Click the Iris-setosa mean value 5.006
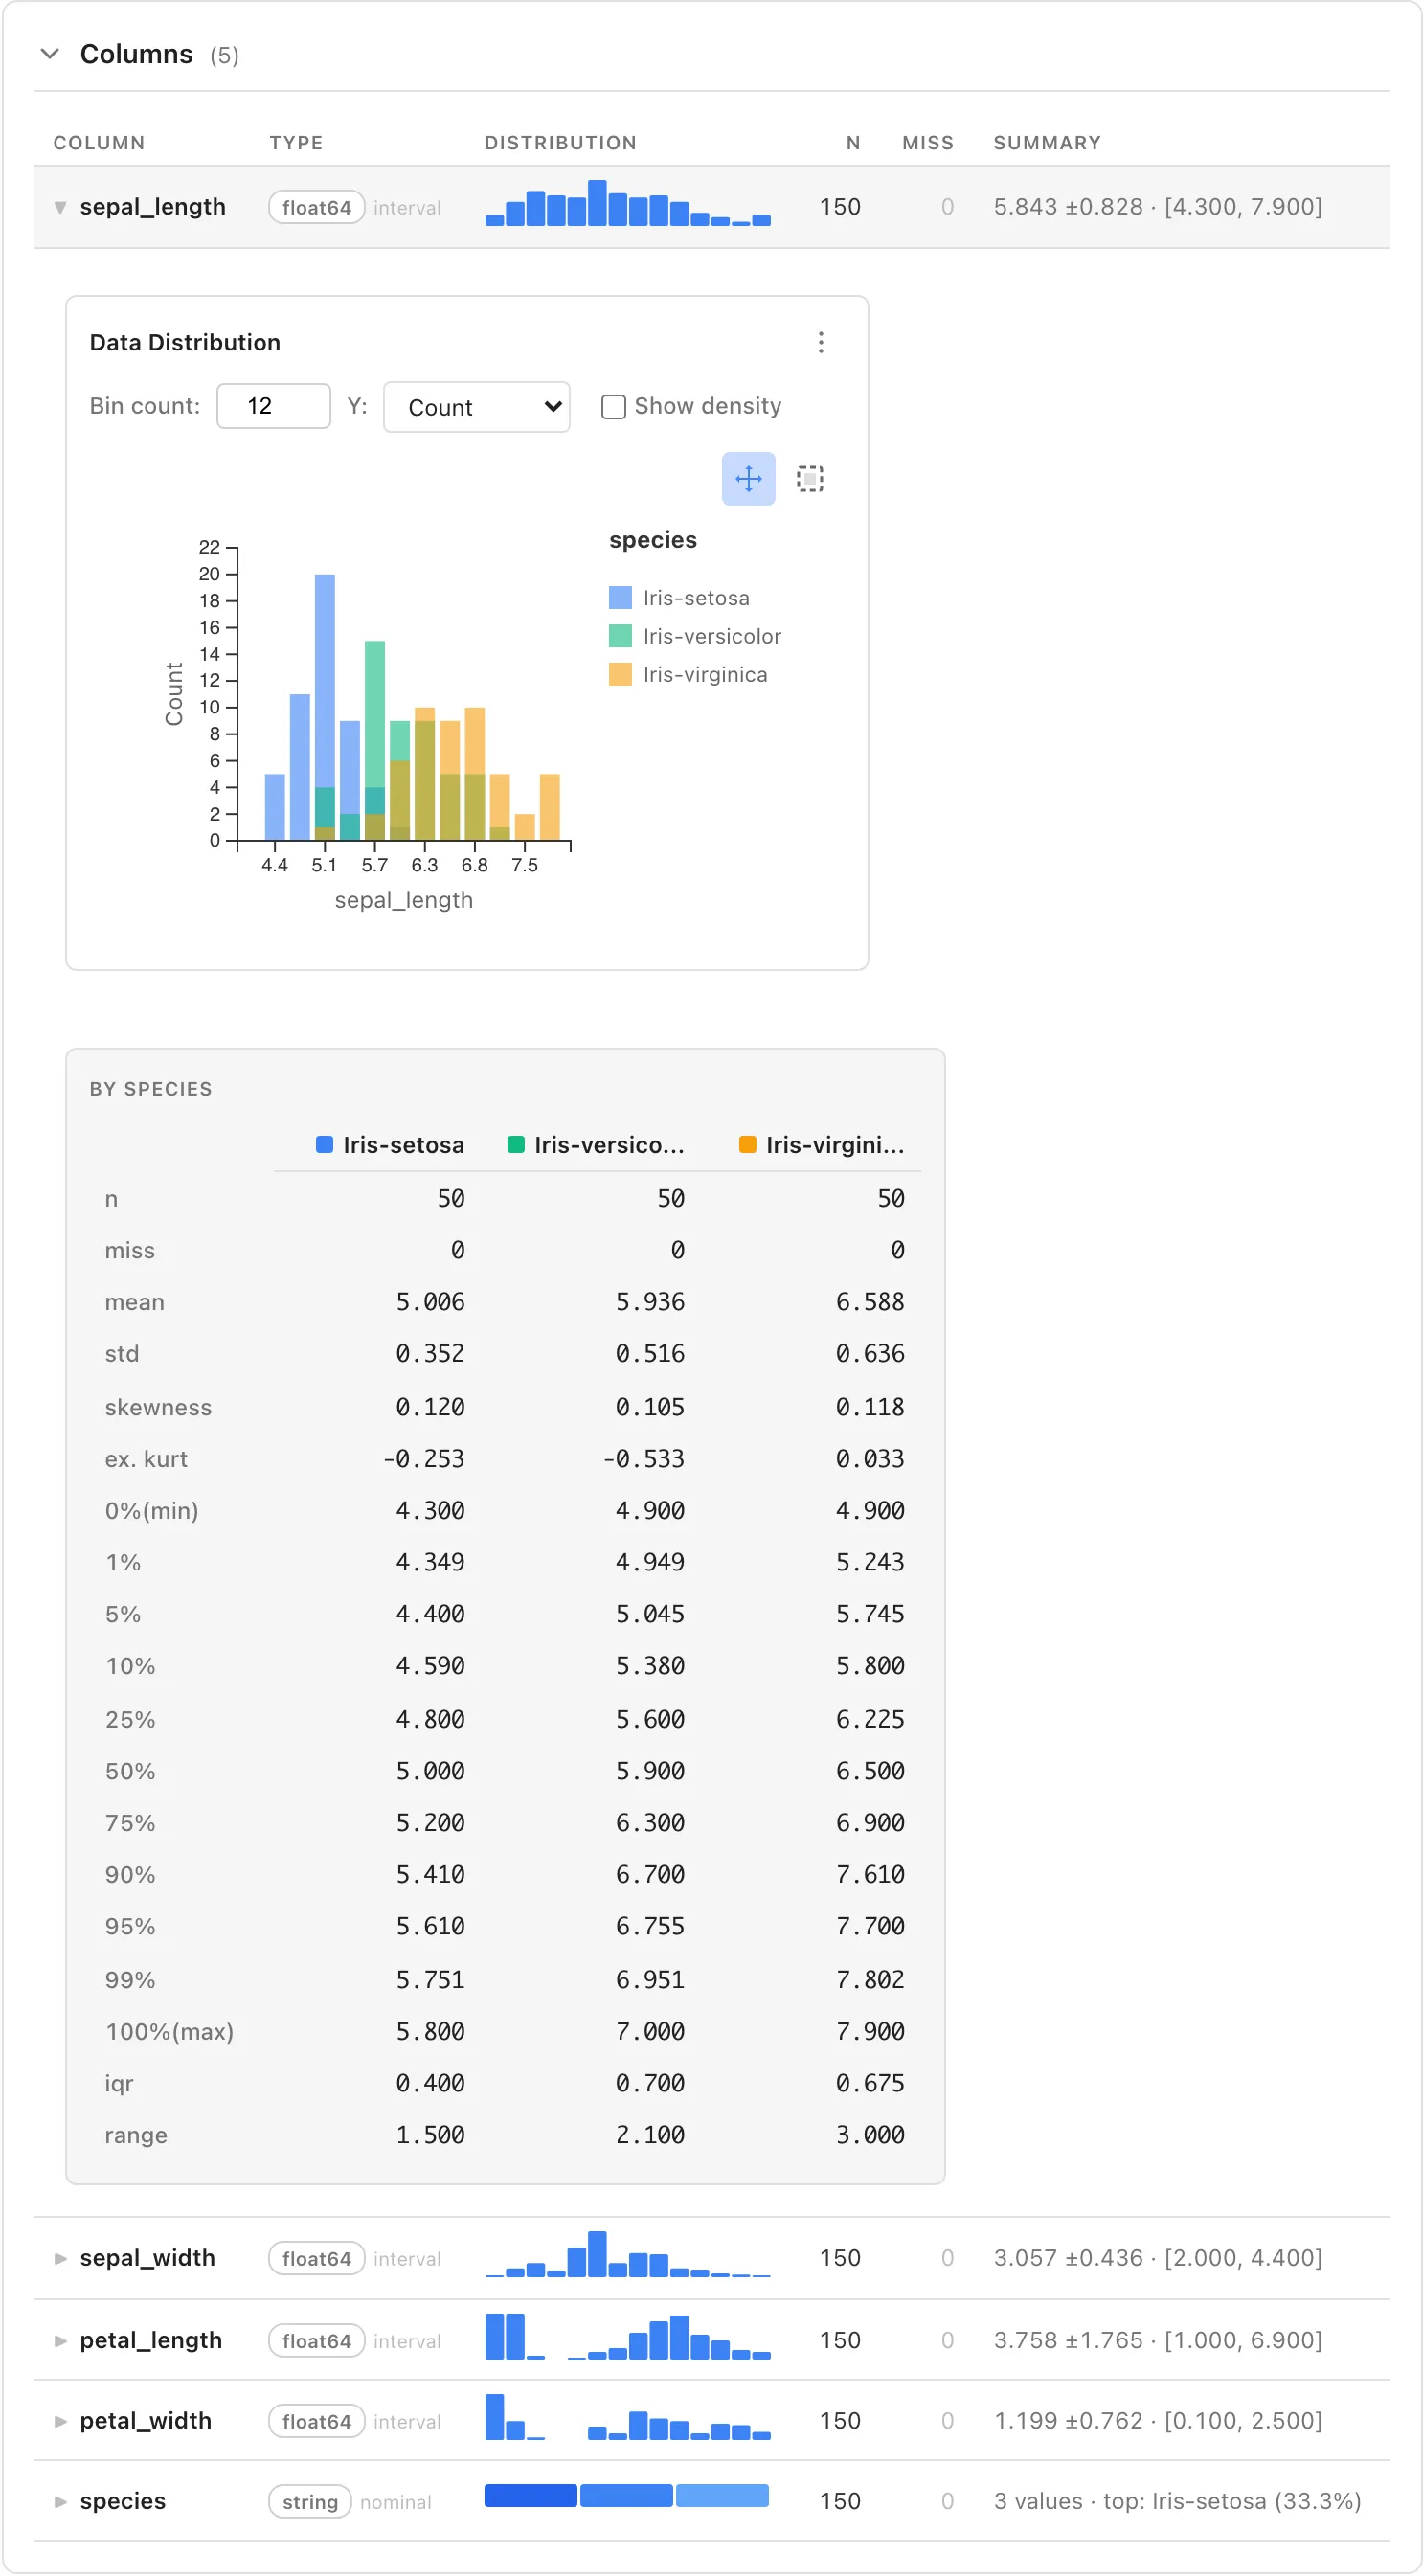The width and height of the screenshot is (1423, 2576). [x=430, y=1302]
